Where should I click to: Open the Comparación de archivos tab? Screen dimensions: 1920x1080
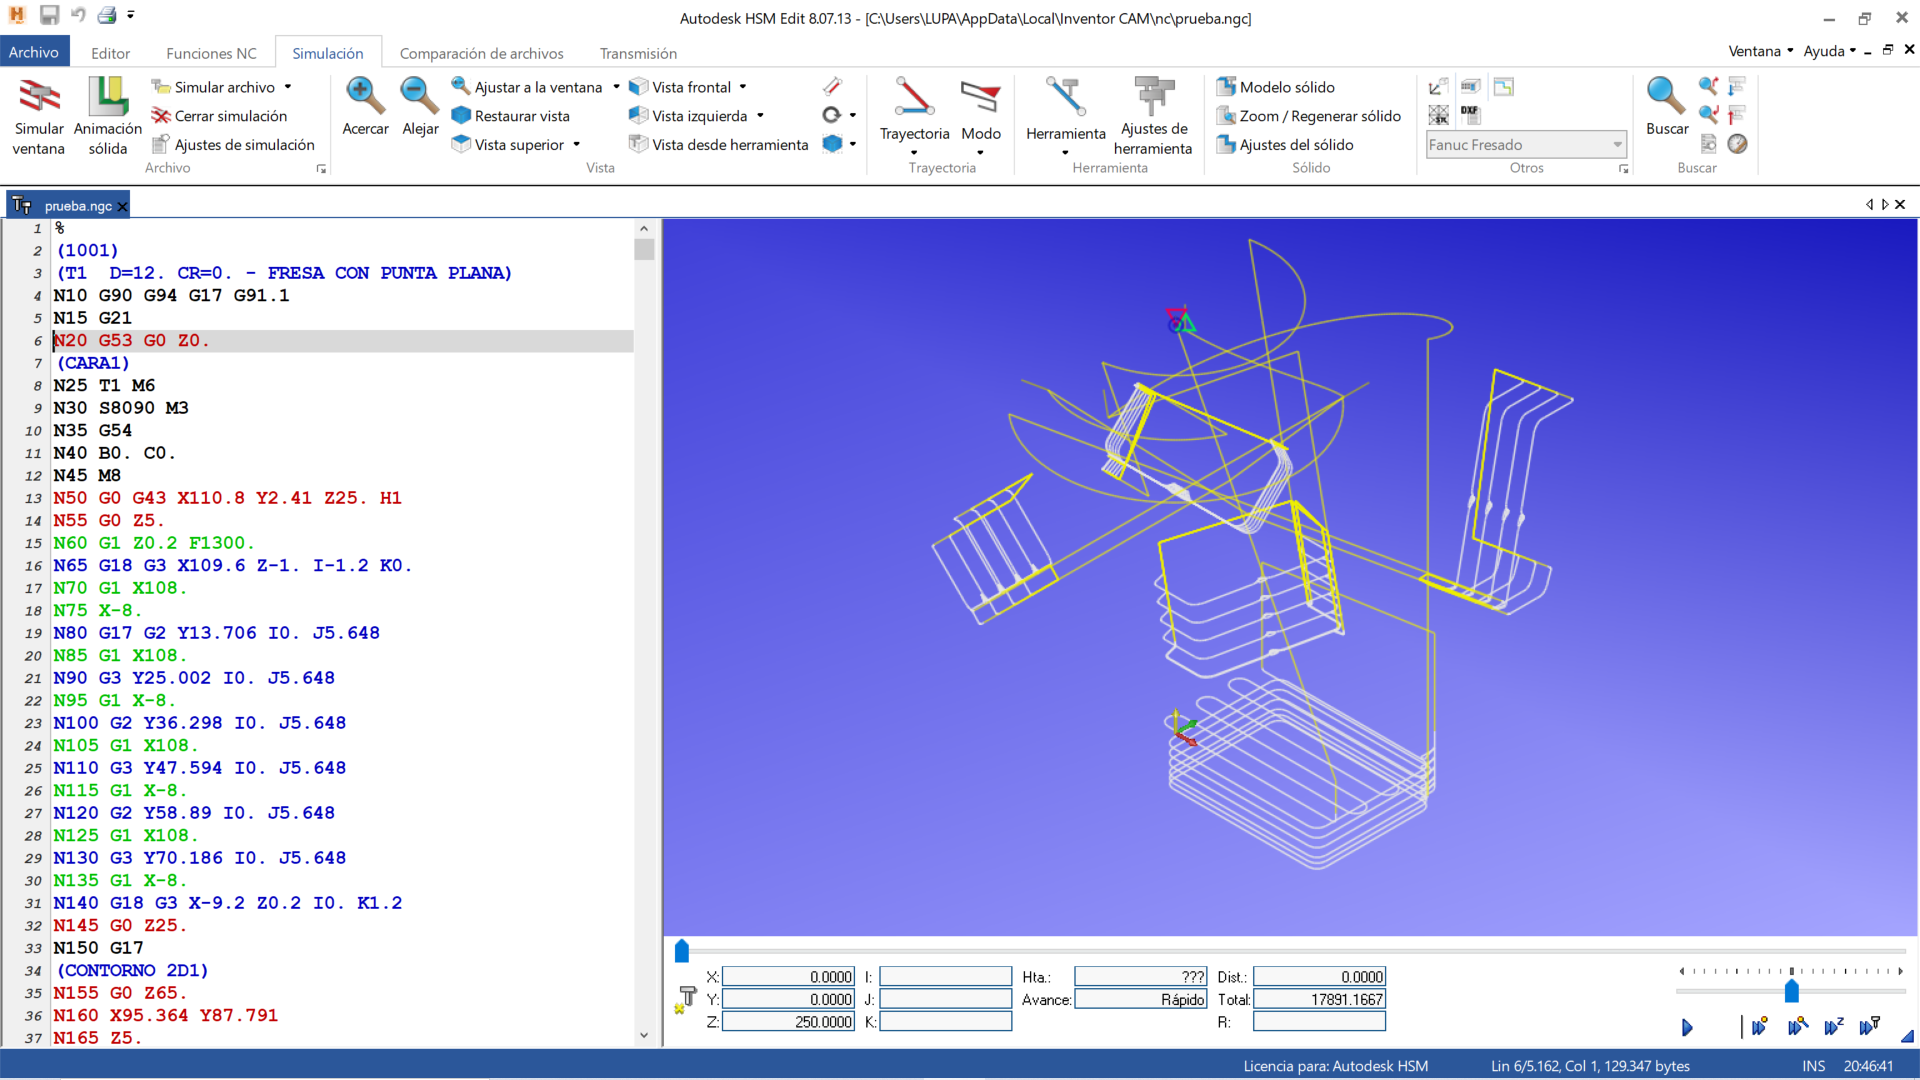click(481, 53)
